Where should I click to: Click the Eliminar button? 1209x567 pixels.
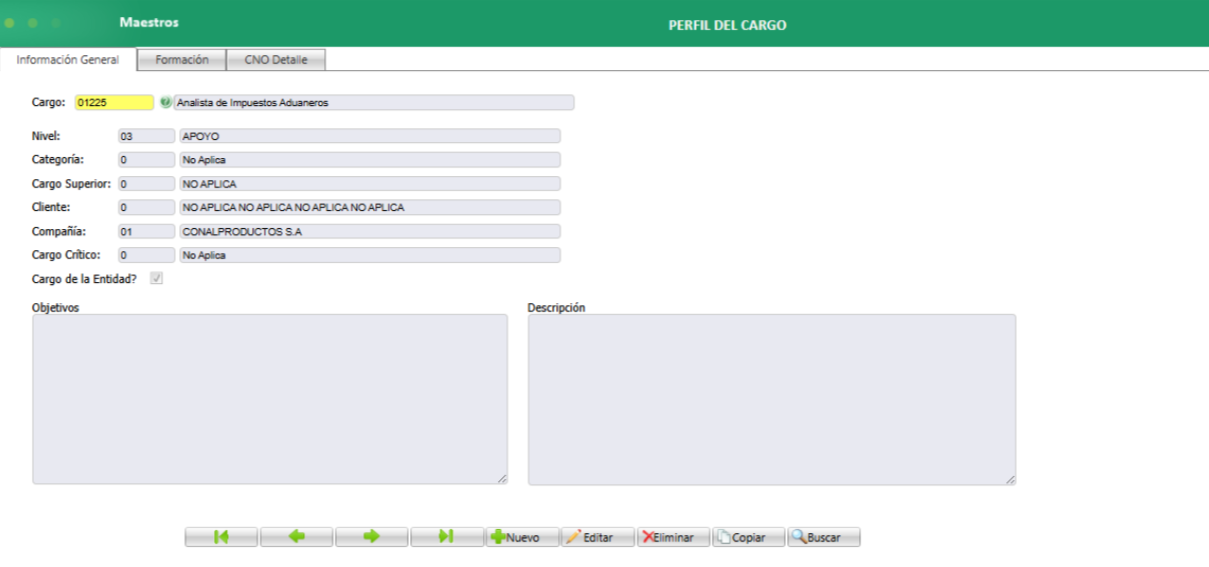point(673,537)
